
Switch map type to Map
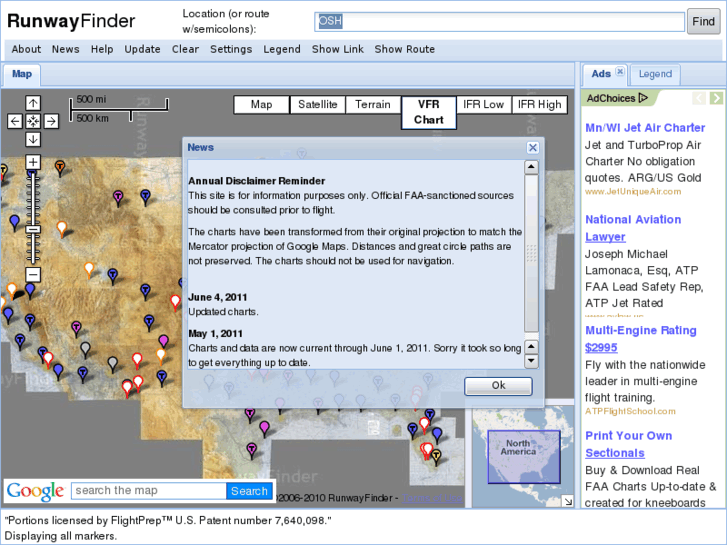click(261, 104)
